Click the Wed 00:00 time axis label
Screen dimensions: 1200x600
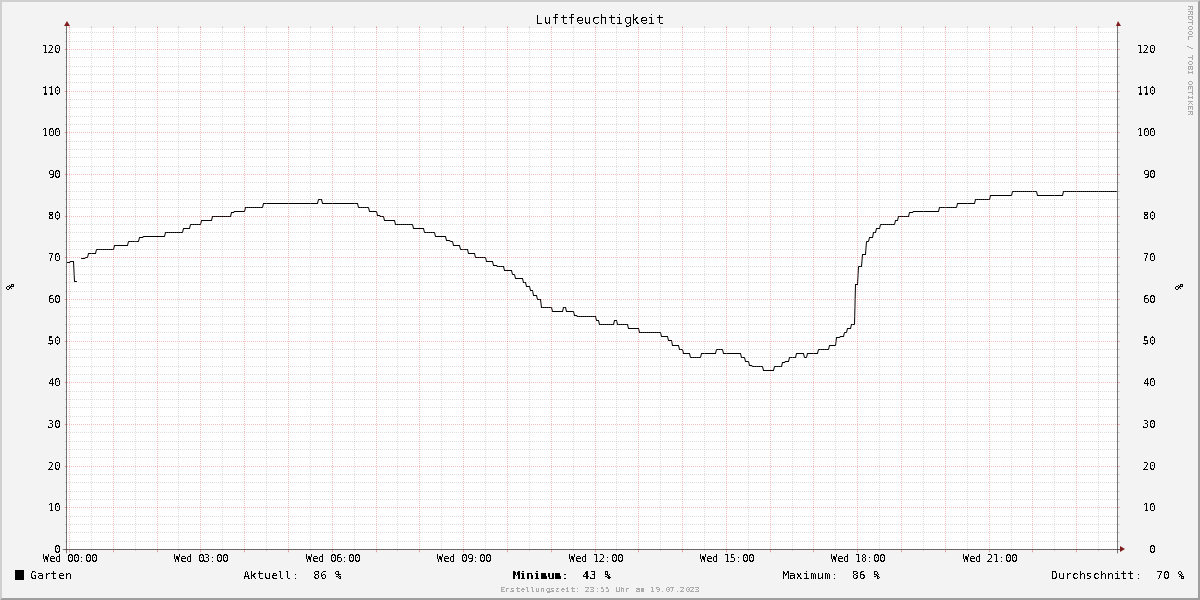(x=70, y=558)
